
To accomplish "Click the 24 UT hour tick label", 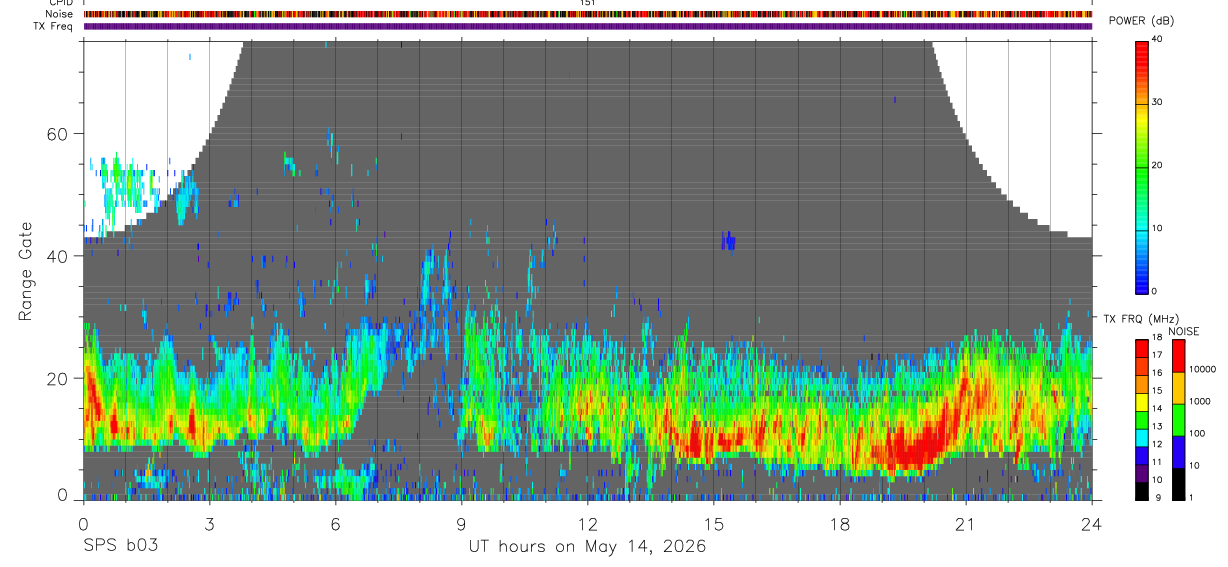I will (1092, 524).
